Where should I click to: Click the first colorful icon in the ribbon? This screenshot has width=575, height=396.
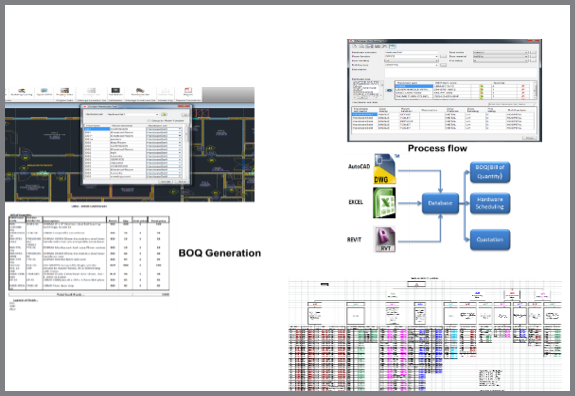[22, 90]
